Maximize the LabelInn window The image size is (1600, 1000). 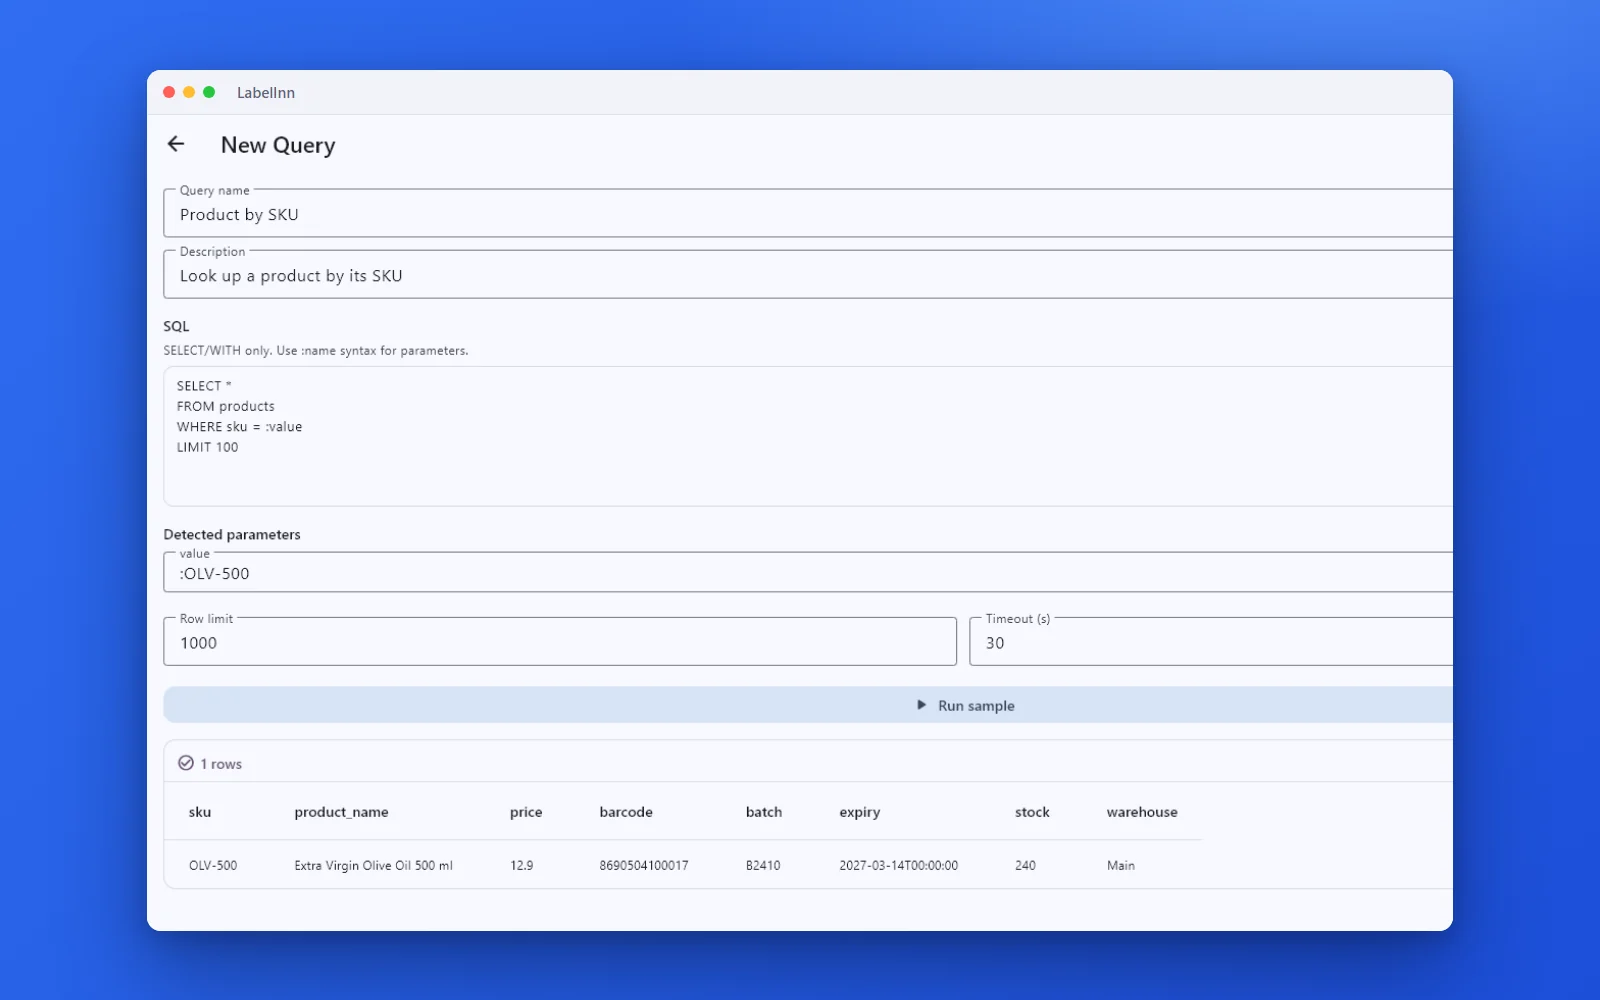pyautogui.click(x=209, y=92)
